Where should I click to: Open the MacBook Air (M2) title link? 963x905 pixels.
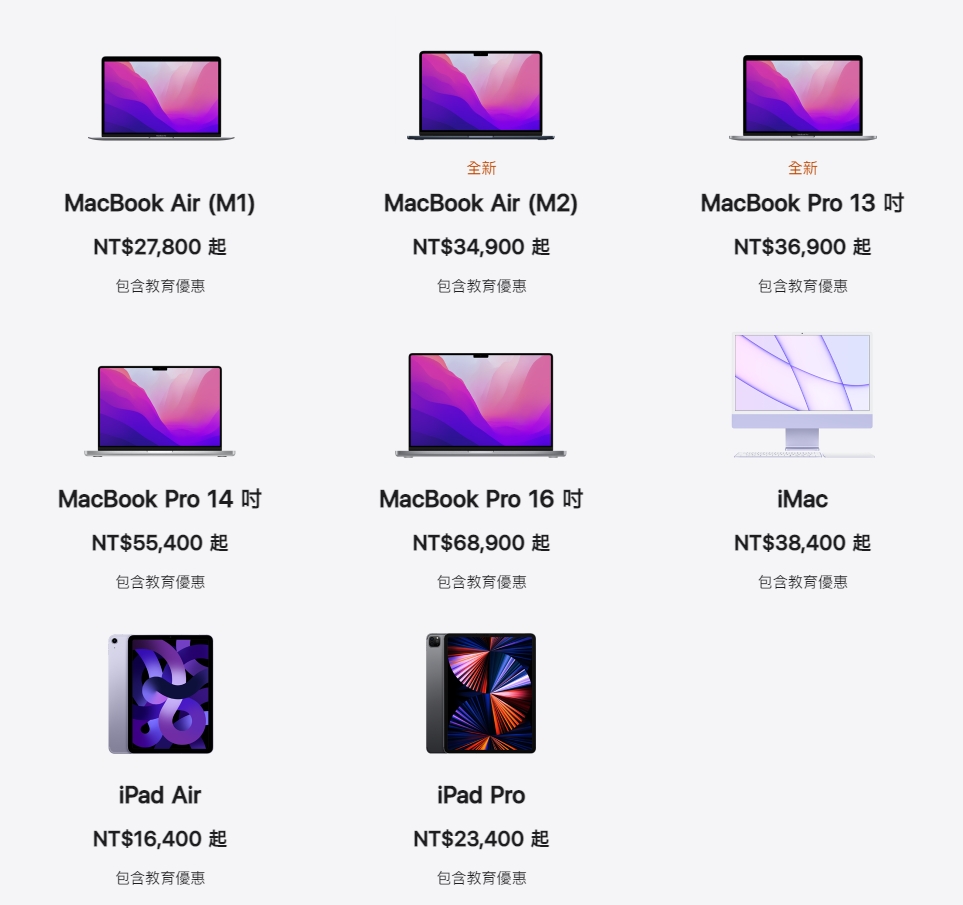[x=481, y=203]
